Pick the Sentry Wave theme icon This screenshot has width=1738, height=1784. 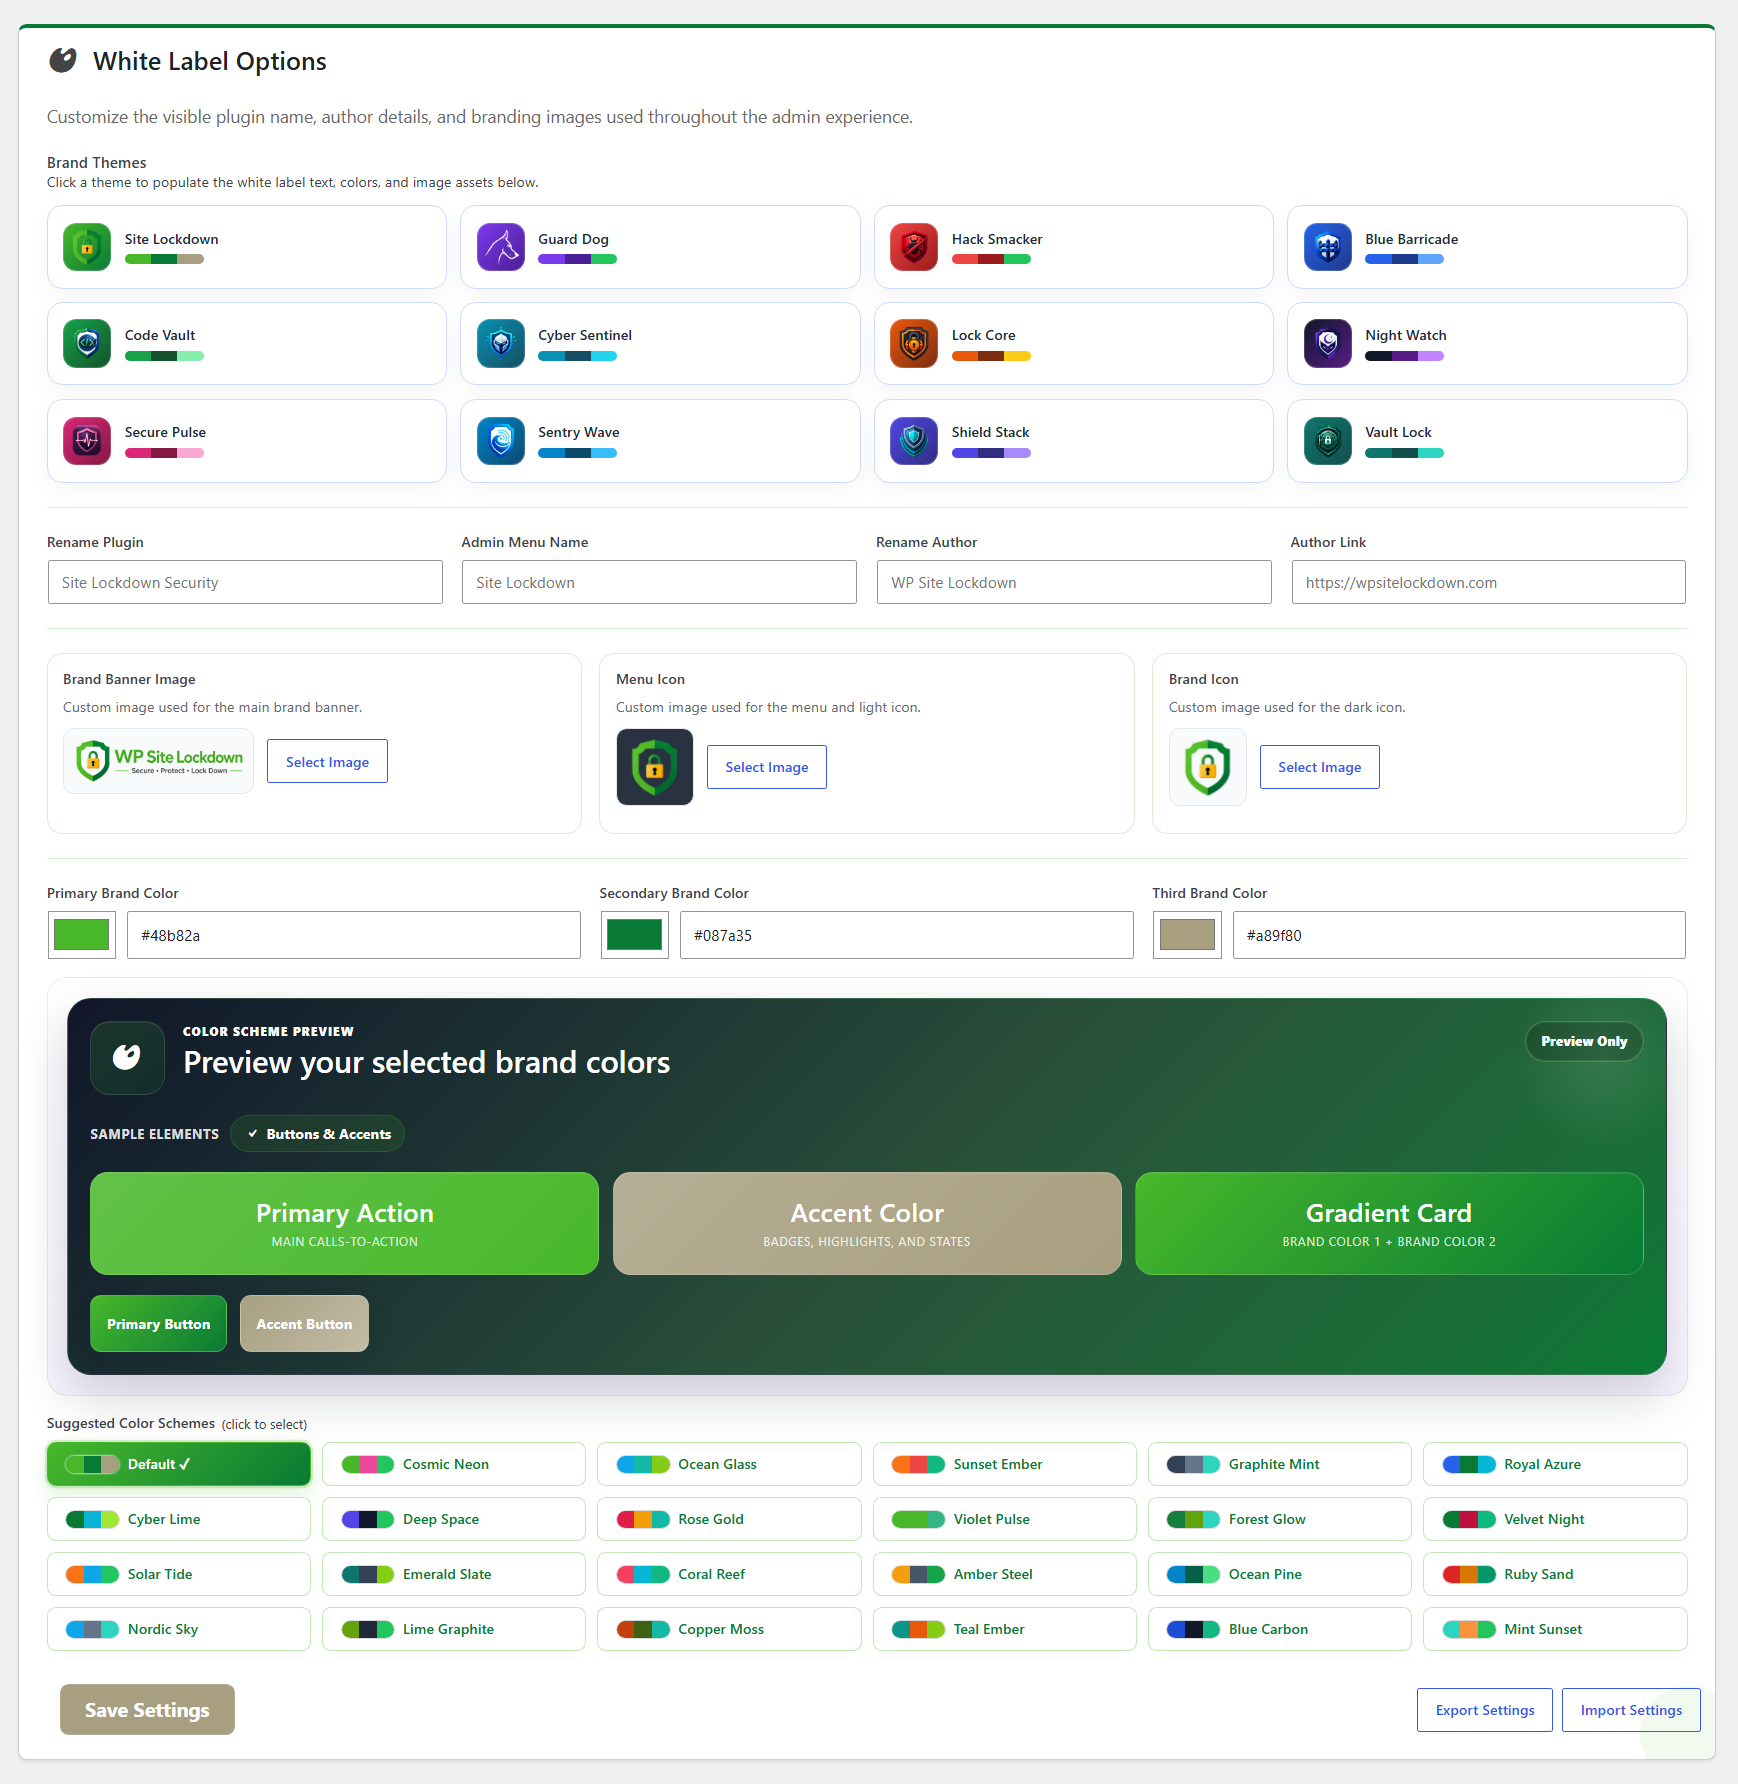click(501, 441)
